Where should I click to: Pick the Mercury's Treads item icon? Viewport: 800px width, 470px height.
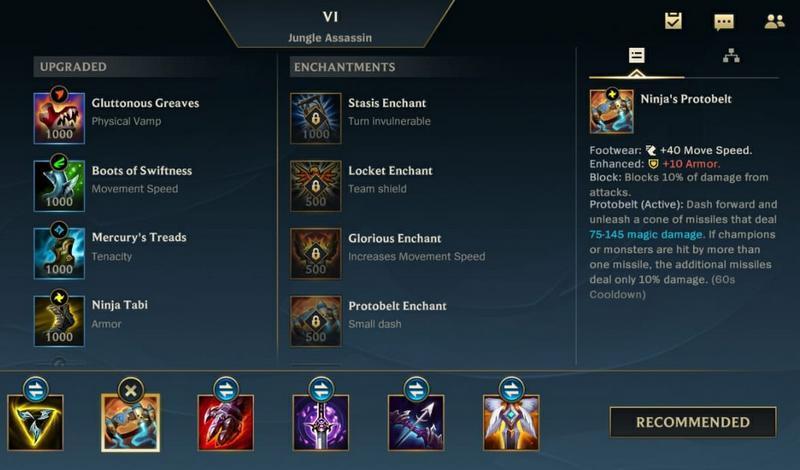coord(59,253)
